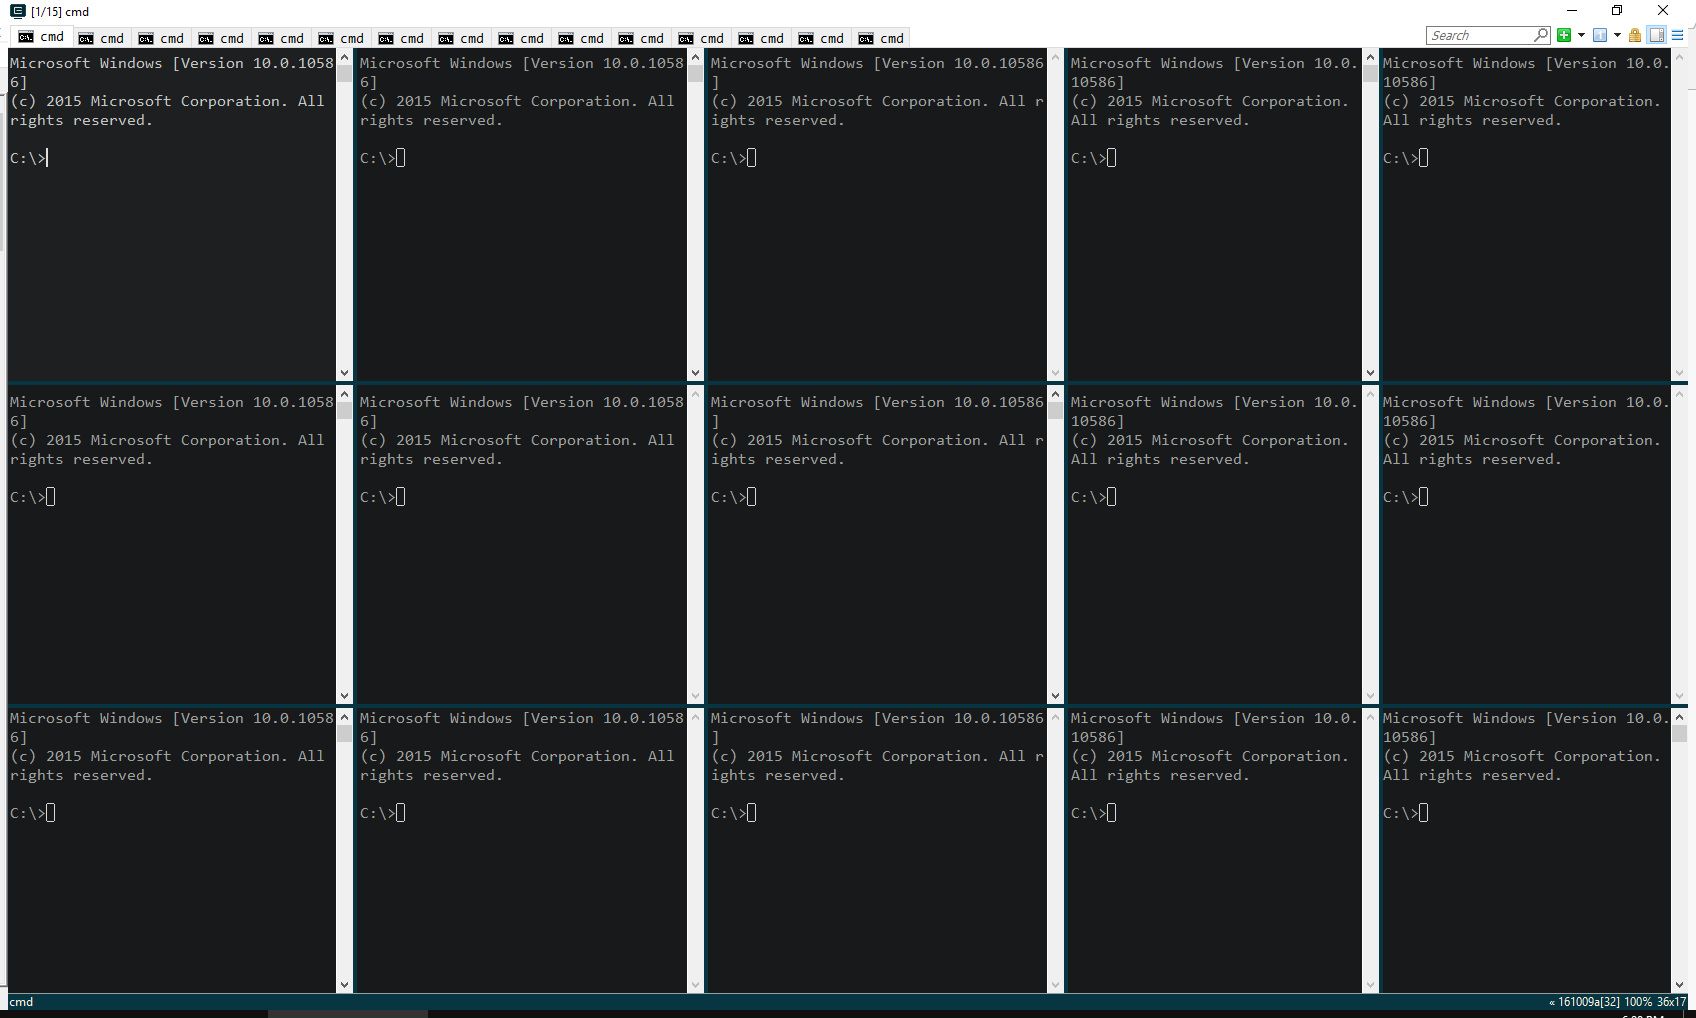Open the active console list dropdown arrow

coord(1617,35)
